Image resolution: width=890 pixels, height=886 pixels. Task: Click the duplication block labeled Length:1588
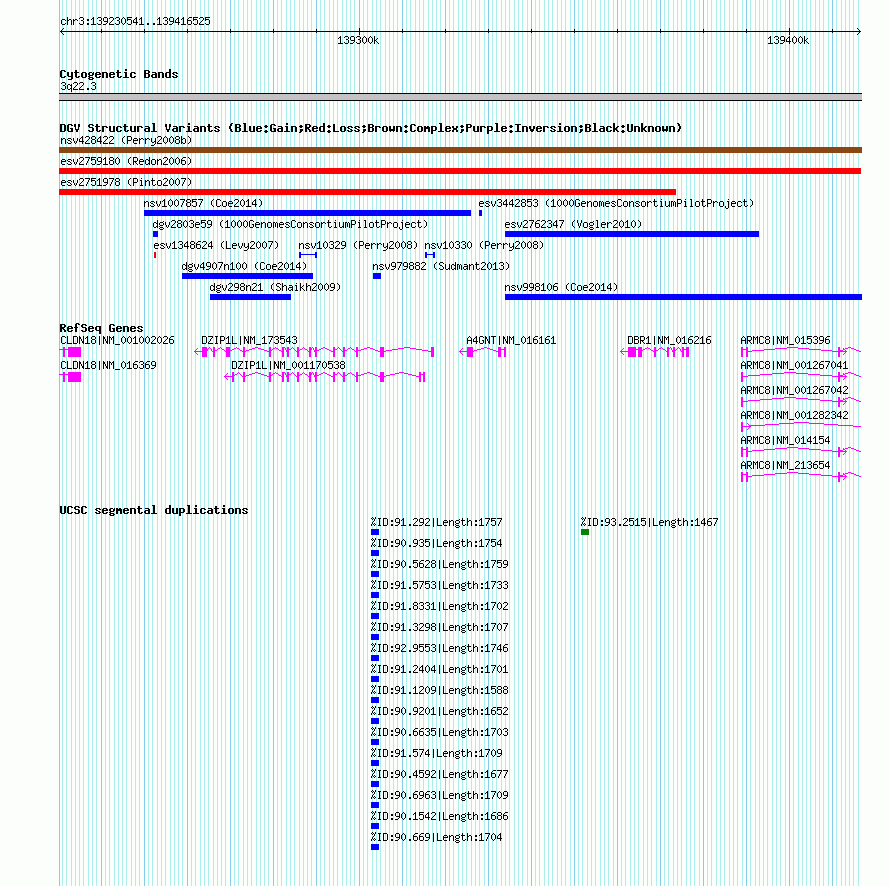tap(375, 700)
